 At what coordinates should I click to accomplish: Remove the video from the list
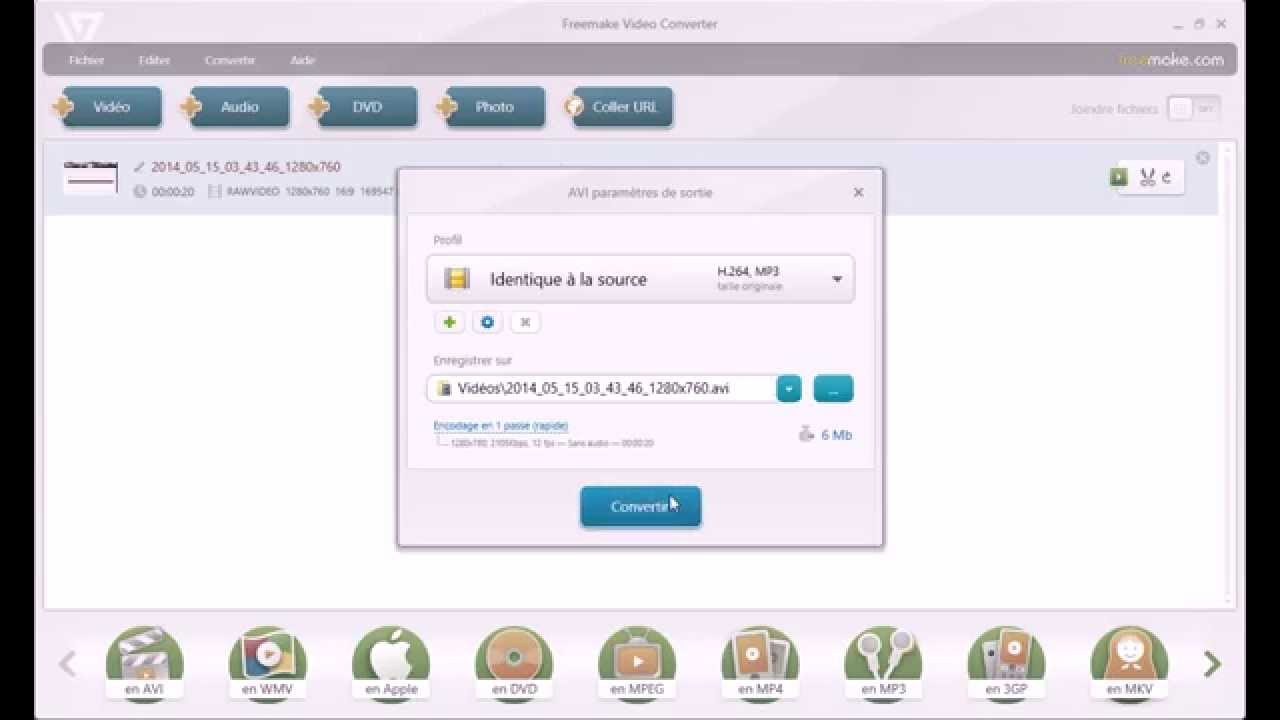[1203, 158]
